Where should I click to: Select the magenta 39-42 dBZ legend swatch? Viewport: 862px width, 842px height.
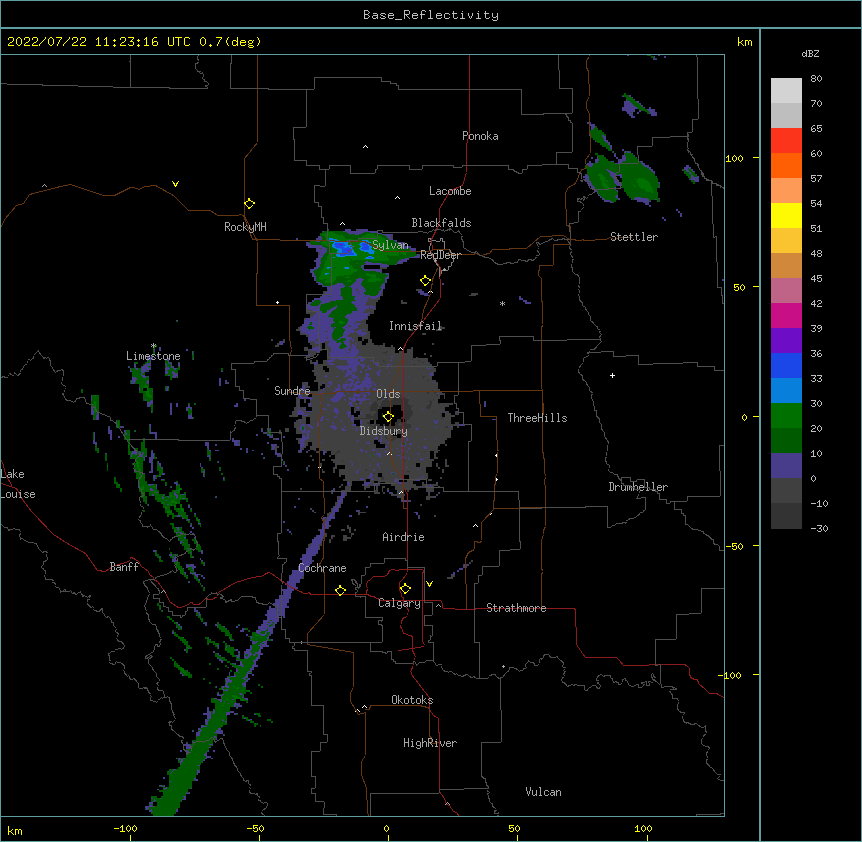786,315
